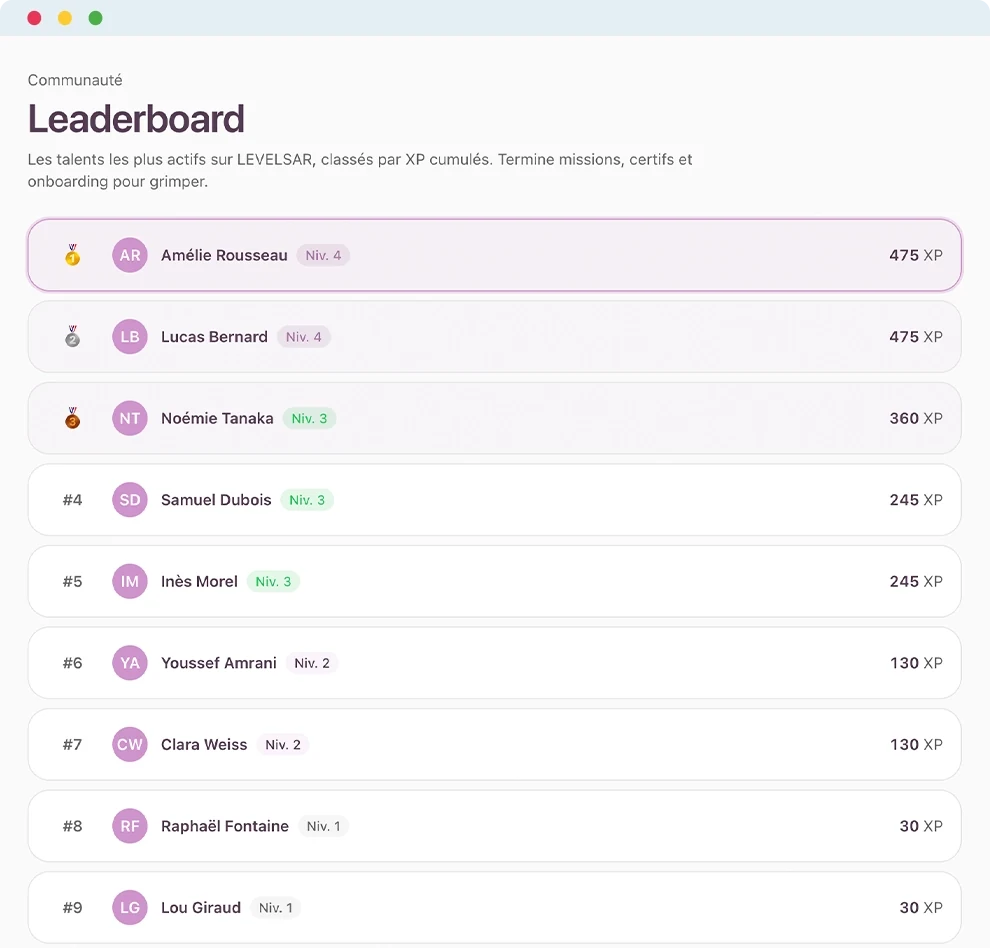Click the yellow minimize window button
Viewport: 990px width, 948px height.
65,18
